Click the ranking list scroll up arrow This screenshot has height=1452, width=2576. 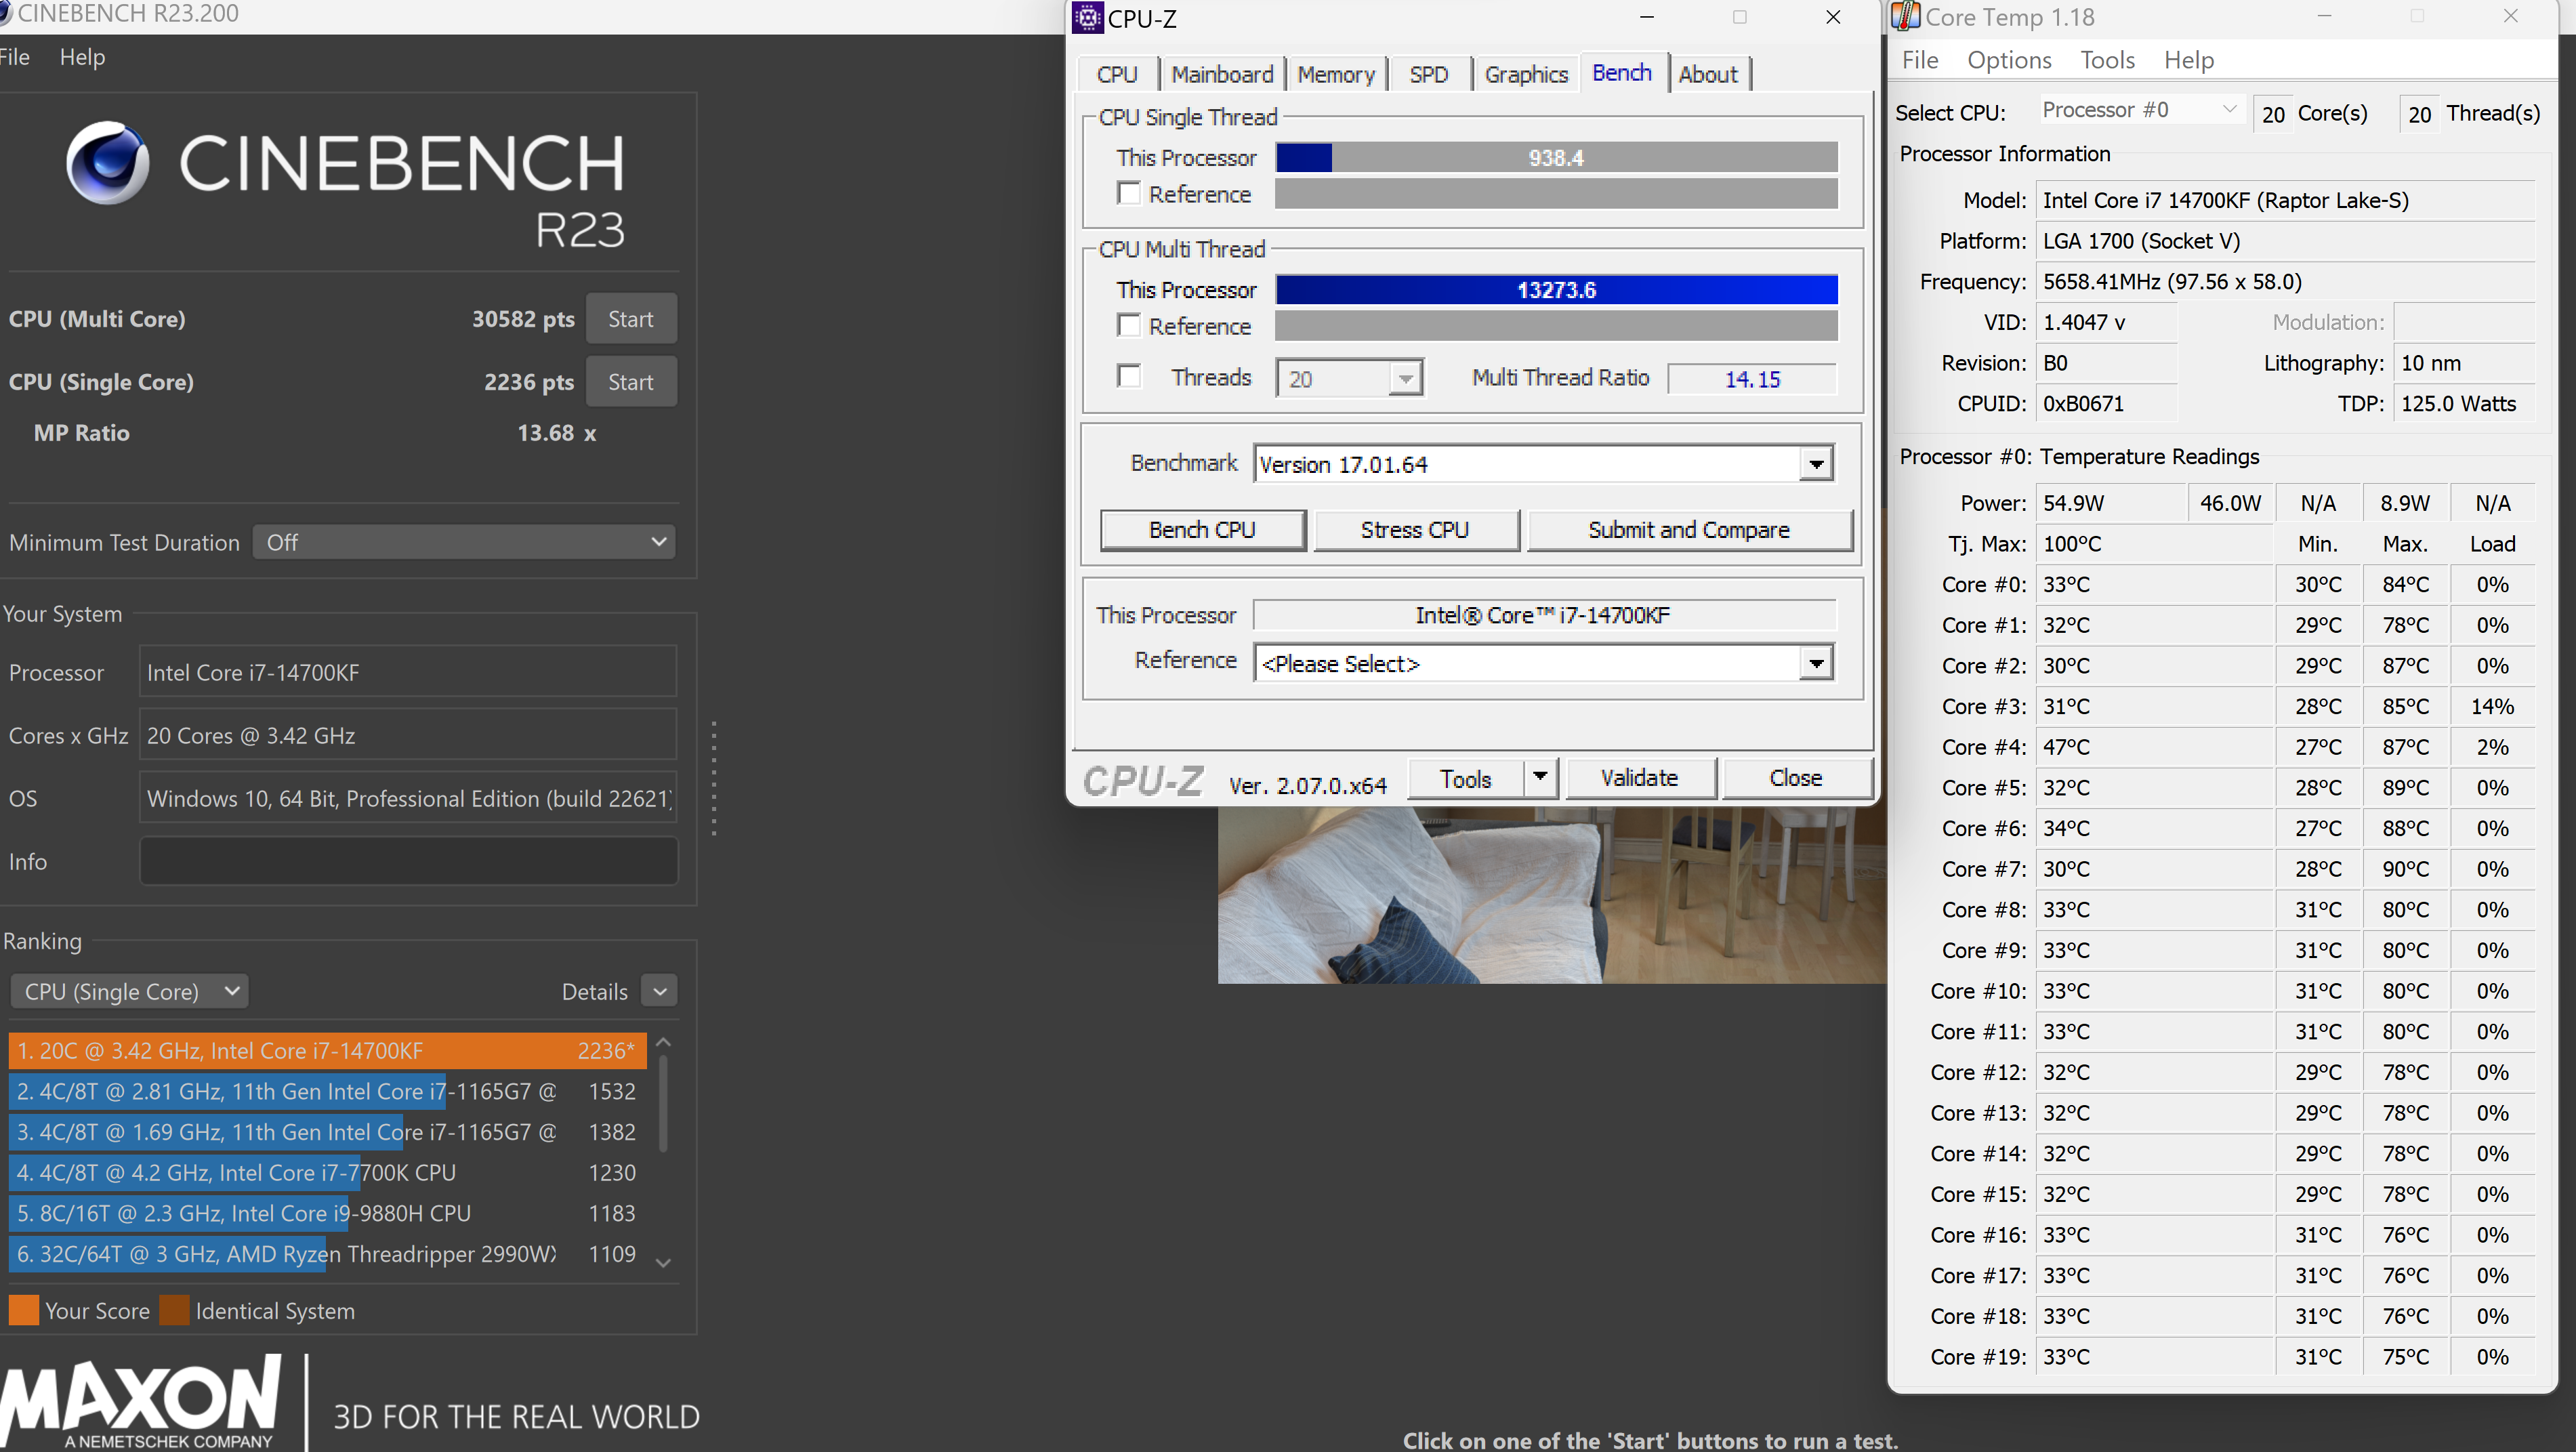[x=663, y=1042]
